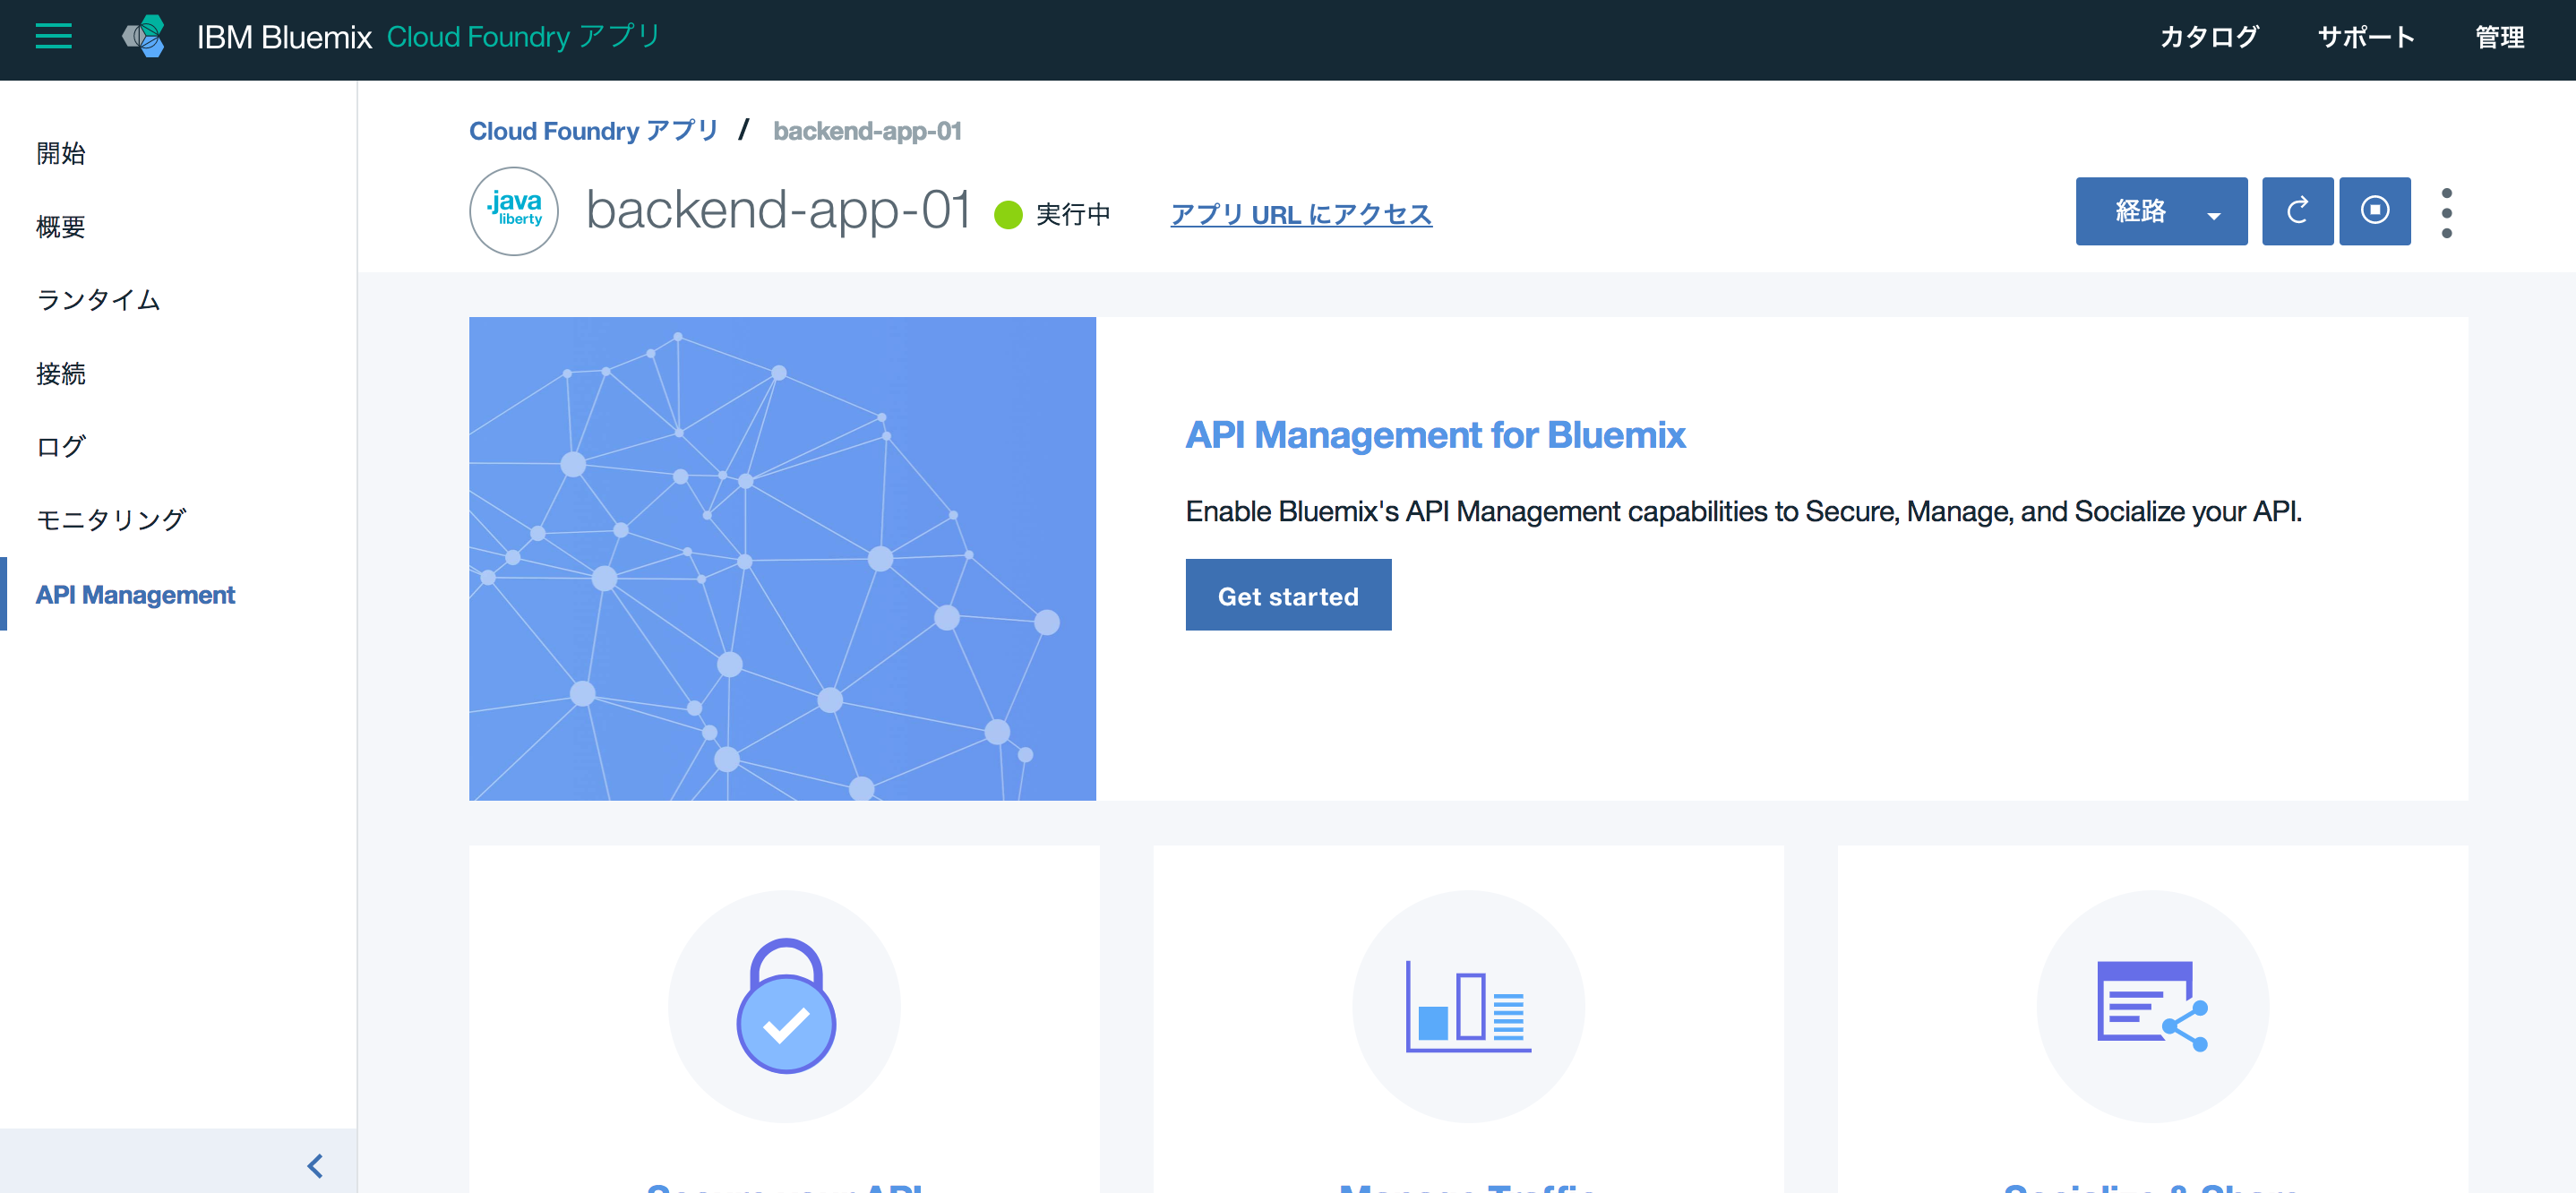
Task: Click the Get started button
Action: click(1288, 595)
